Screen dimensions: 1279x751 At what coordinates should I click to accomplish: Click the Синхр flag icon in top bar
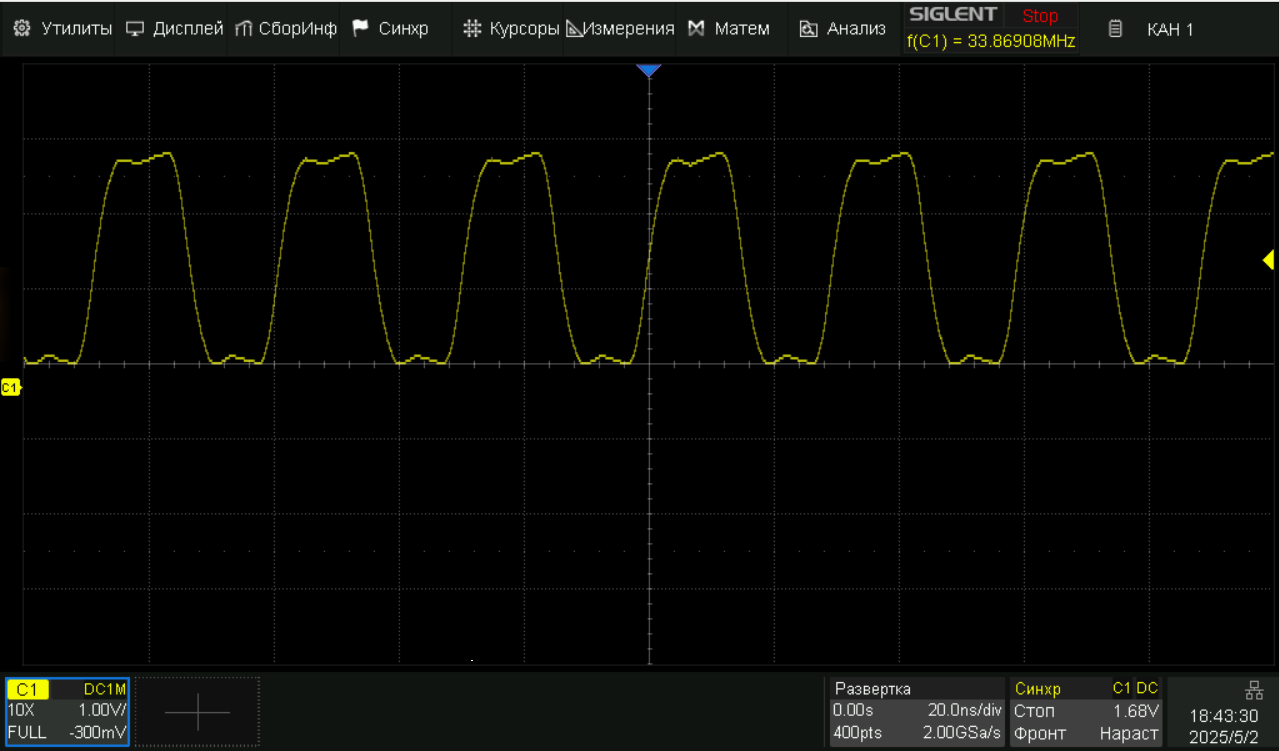click(x=361, y=29)
